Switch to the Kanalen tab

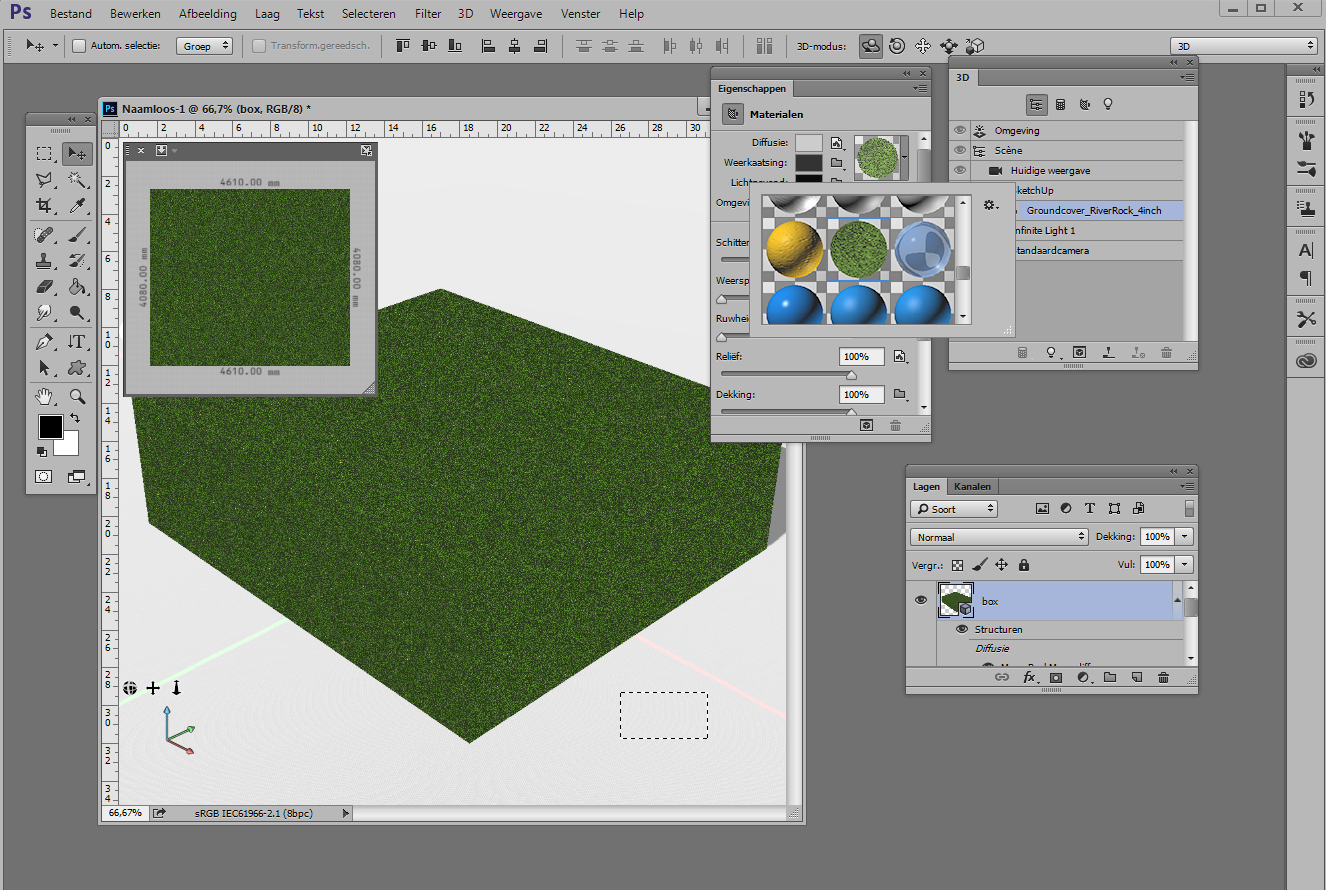point(972,487)
